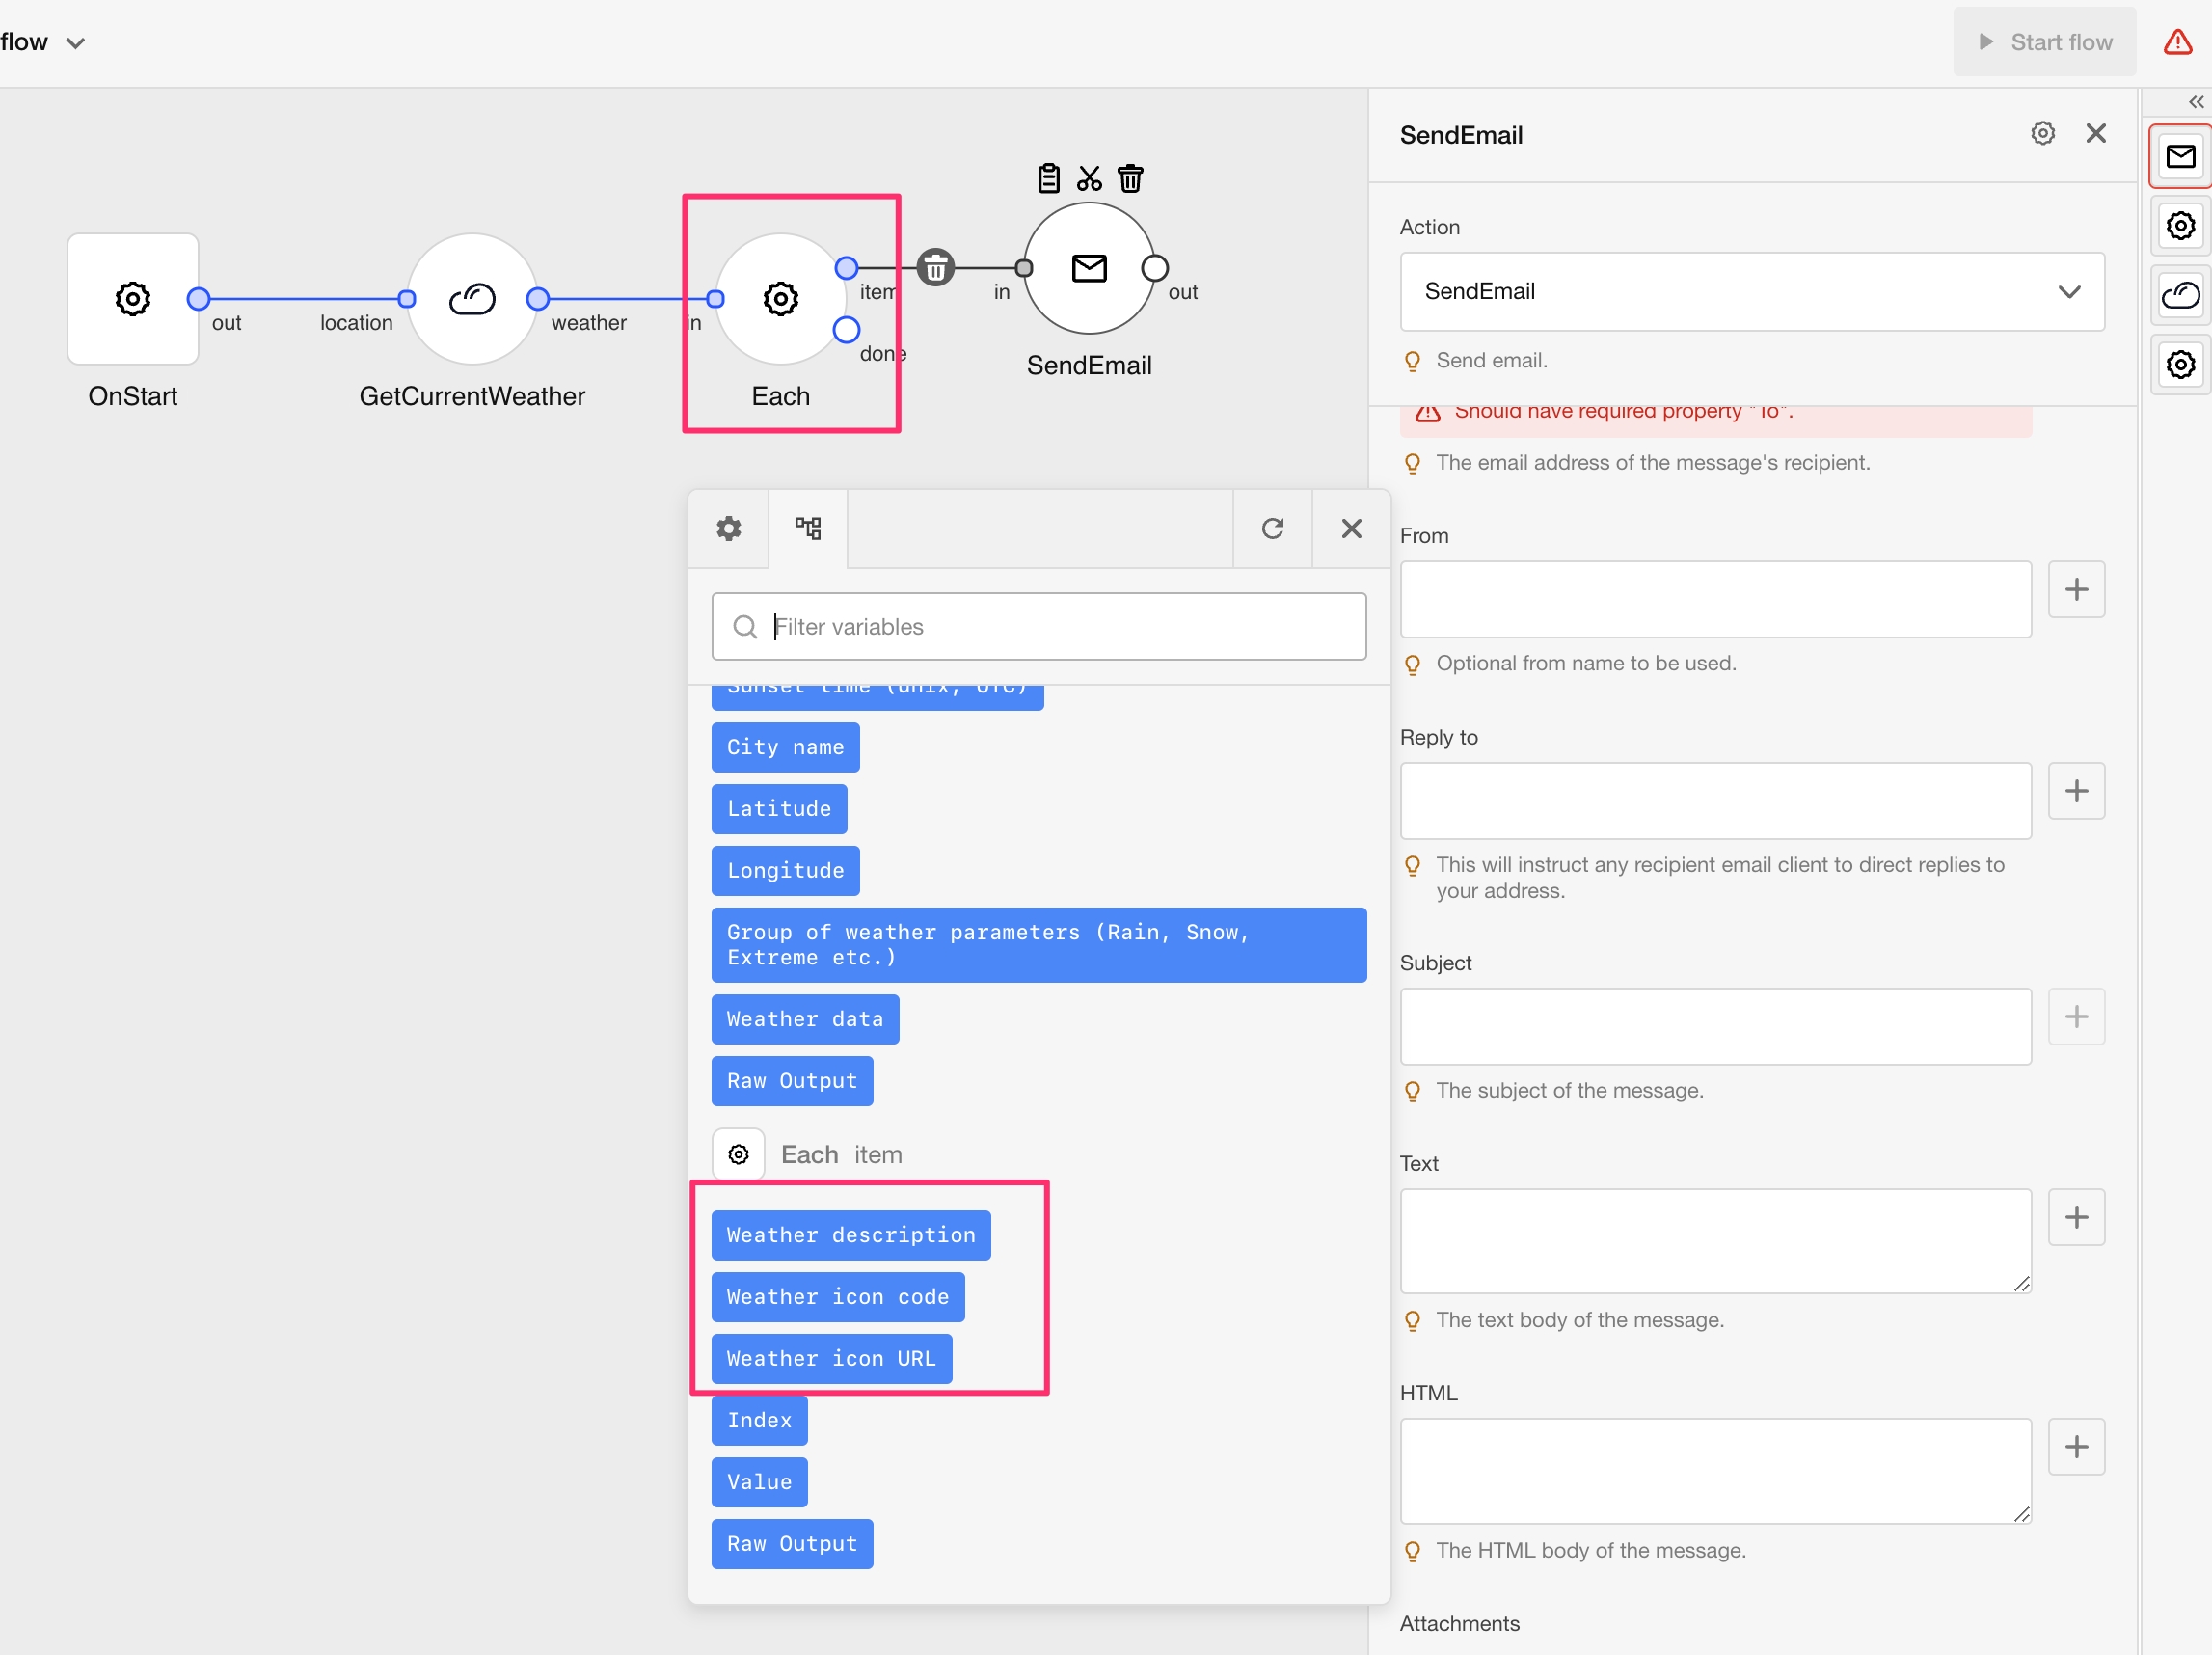
Task: Click the trash icon above SendEmail node
Action: [1130, 178]
